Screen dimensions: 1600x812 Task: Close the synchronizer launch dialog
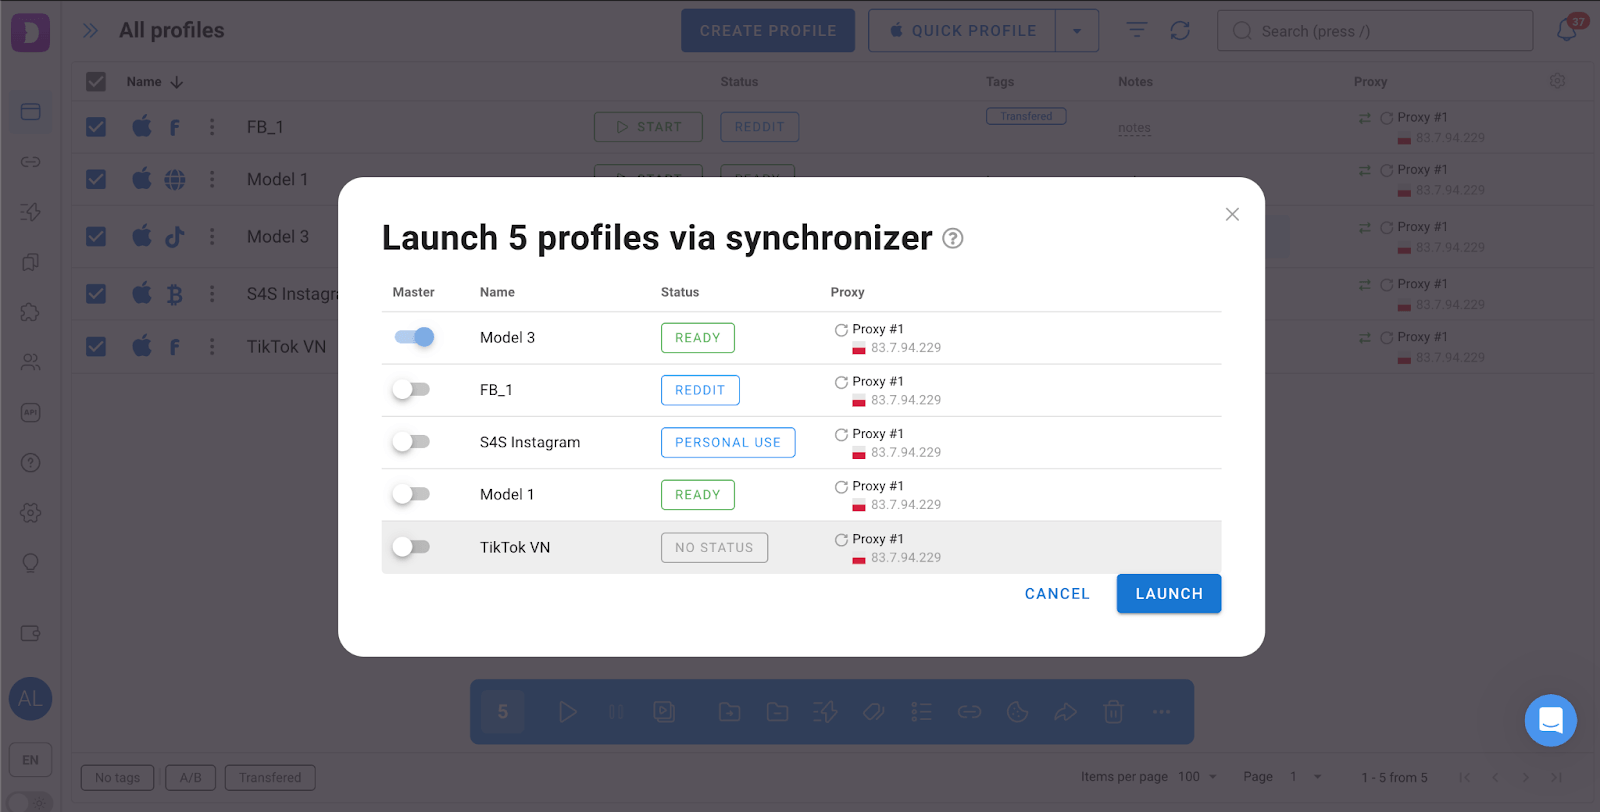click(x=1232, y=214)
